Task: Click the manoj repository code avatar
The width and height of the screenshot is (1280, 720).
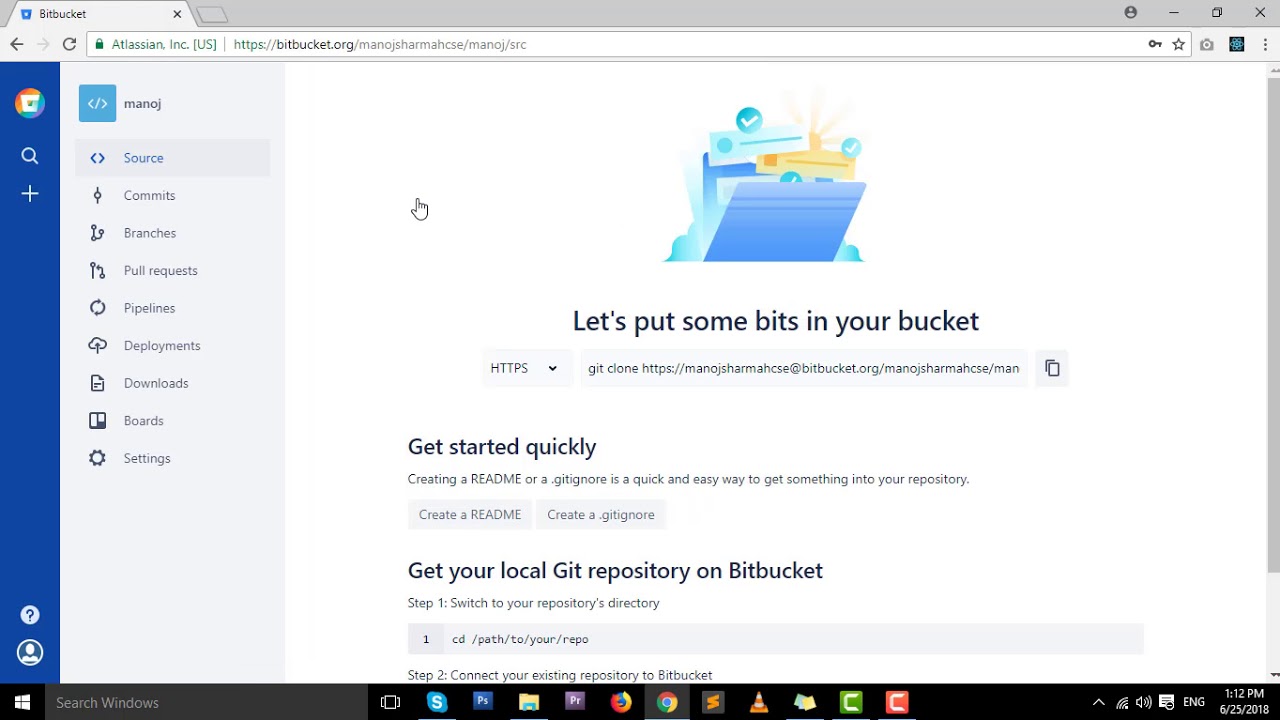Action: click(97, 103)
